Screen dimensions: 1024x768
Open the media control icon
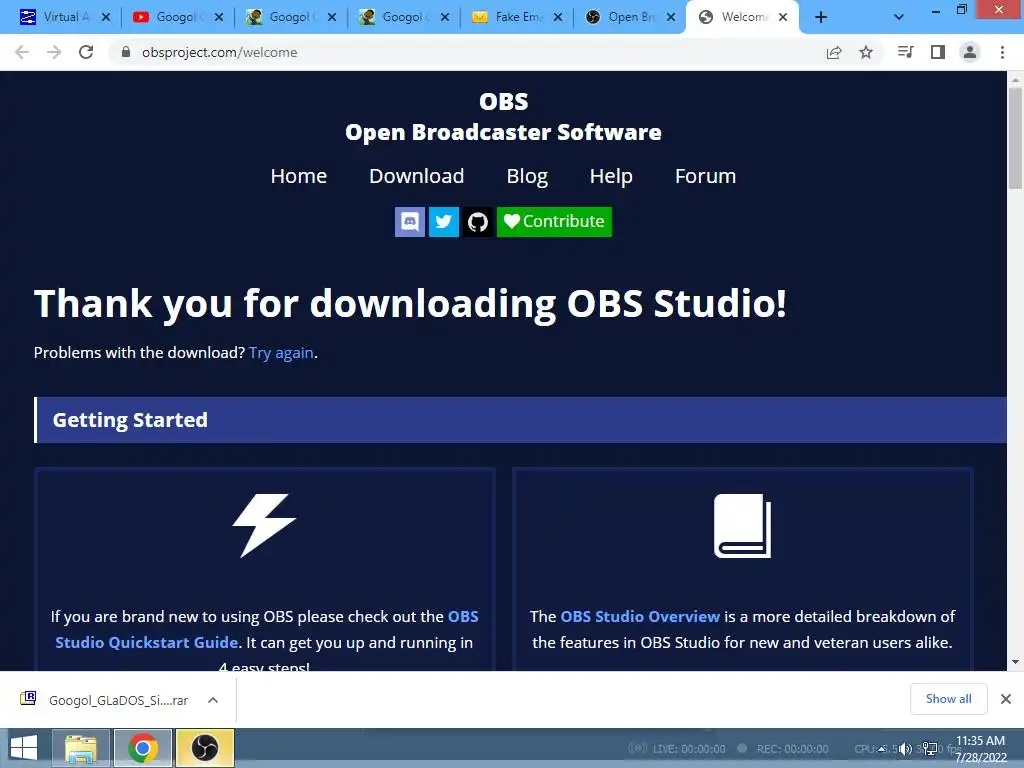(905, 52)
